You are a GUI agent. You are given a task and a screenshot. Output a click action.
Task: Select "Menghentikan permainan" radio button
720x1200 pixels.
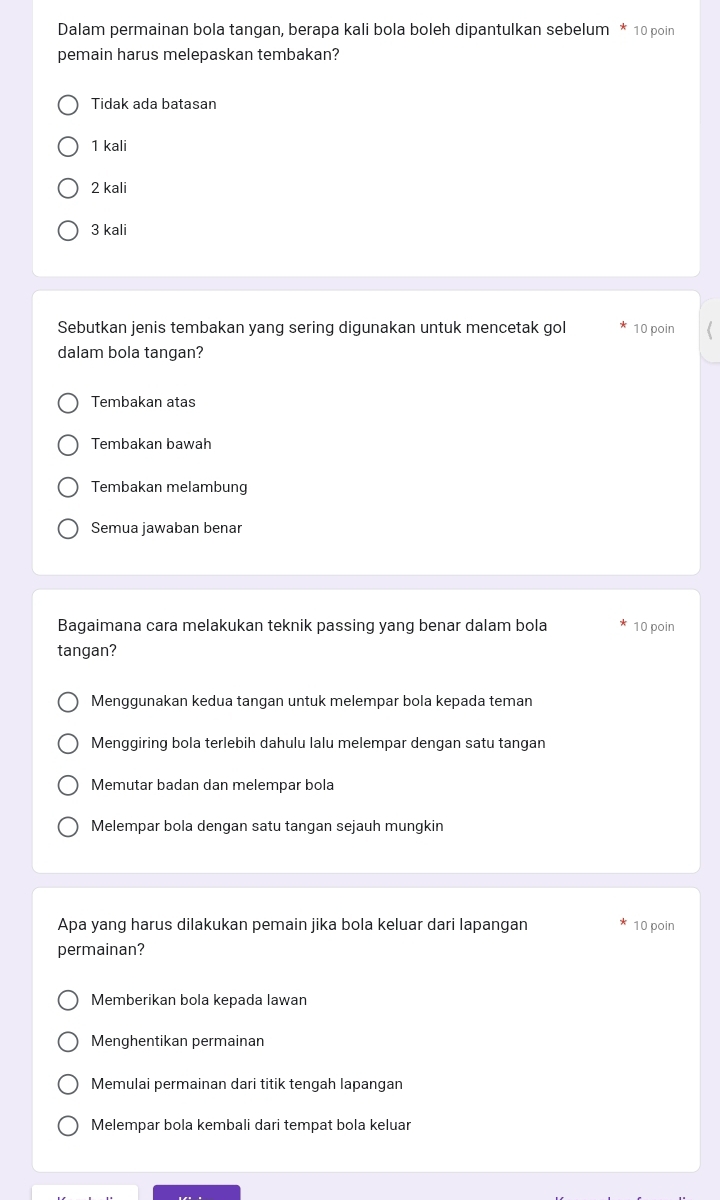coord(68,1042)
